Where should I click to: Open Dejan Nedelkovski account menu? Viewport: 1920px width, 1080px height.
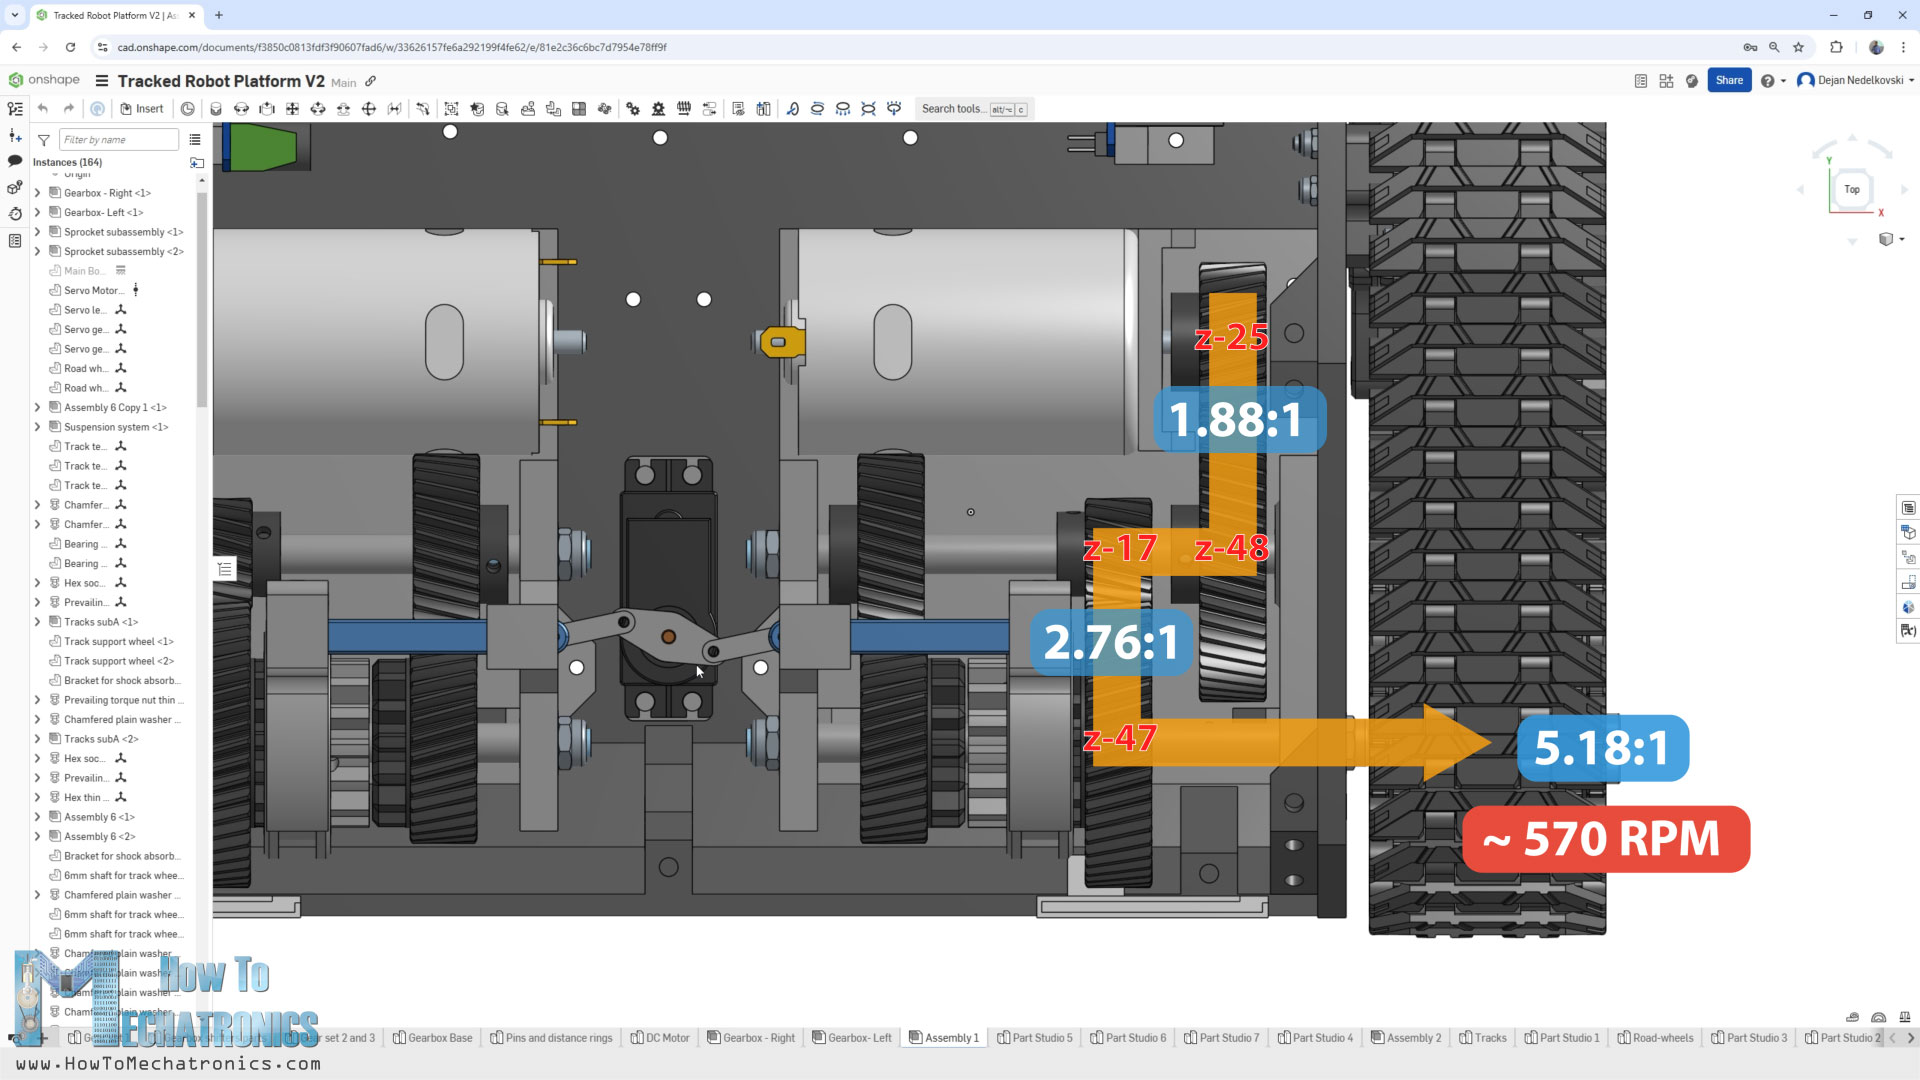coord(1856,81)
